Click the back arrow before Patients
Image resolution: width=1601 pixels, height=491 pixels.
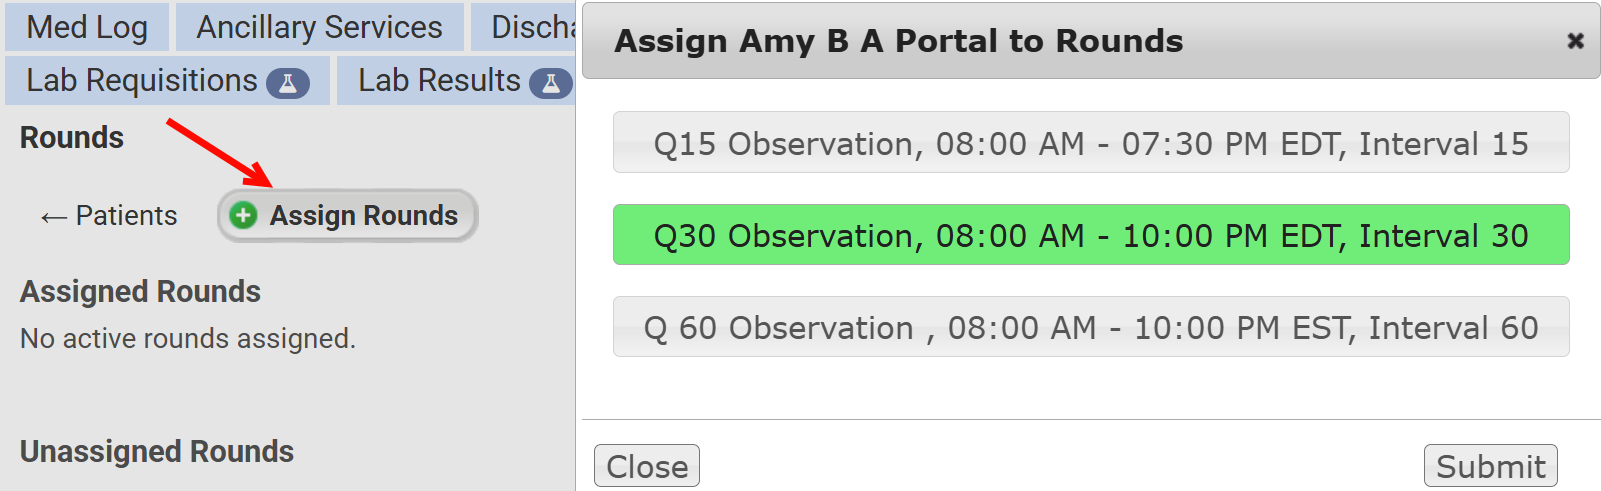click(53, 217)
